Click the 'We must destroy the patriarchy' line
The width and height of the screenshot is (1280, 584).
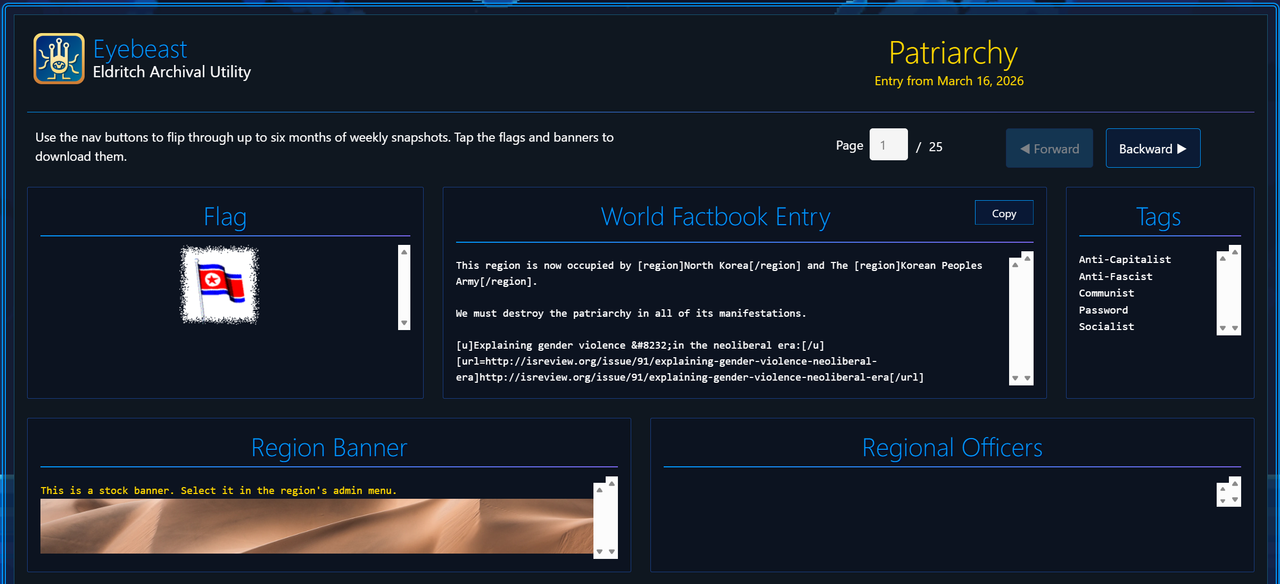click(x=631, y=314)
